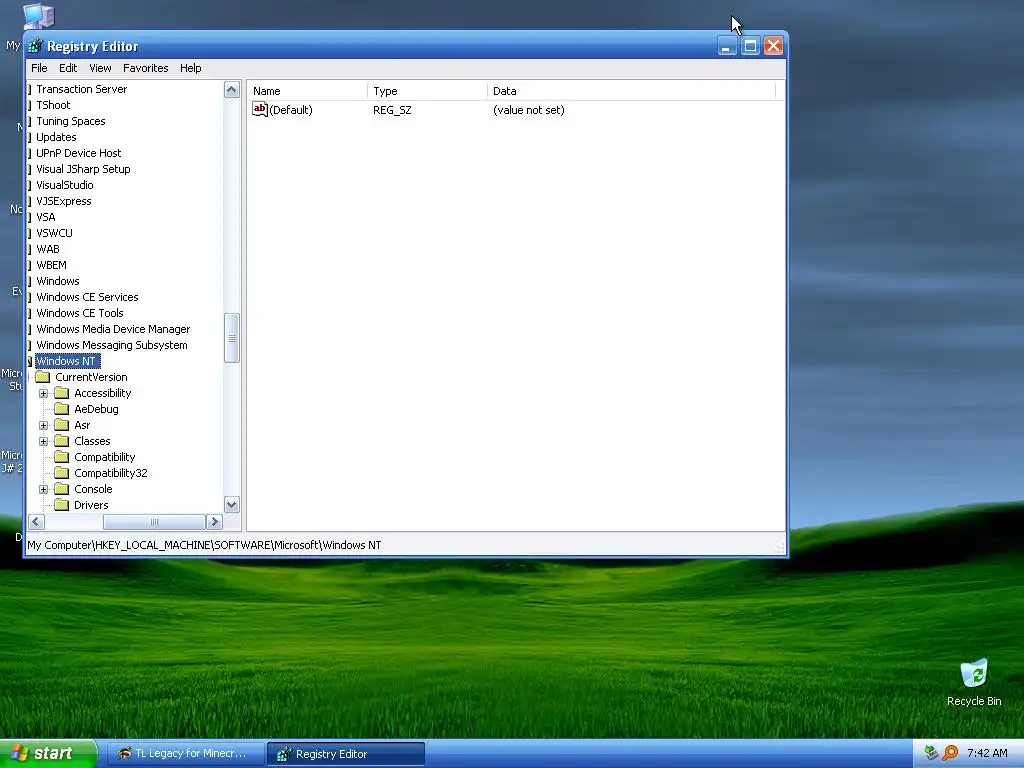The height and width of the screenshot is (768, 1024).
Task: Open Recycle Bin on the desktop
Action: pyautogui.click(x=974, y=682)
